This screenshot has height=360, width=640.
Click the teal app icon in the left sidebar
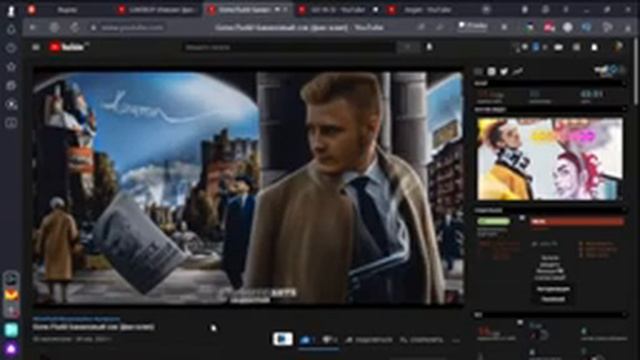coord(11,329)
